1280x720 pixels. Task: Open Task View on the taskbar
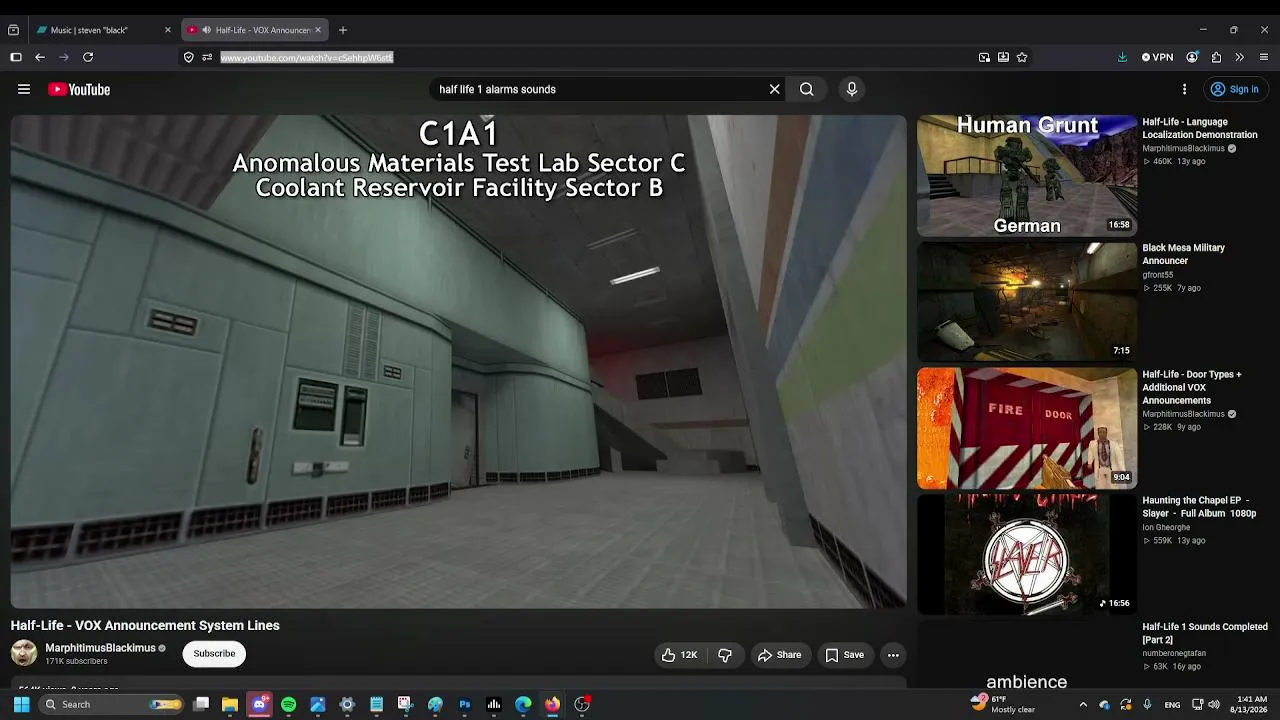201,704
